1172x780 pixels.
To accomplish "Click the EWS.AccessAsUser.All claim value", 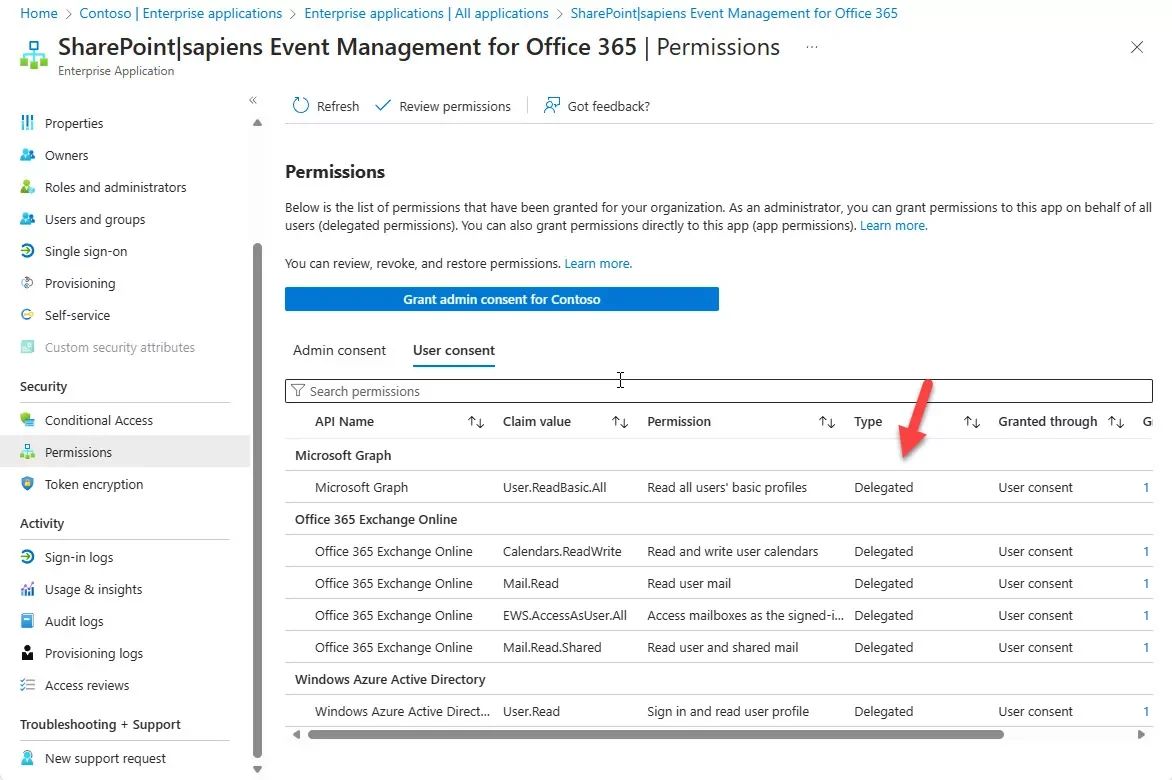I will coord(565,616).
